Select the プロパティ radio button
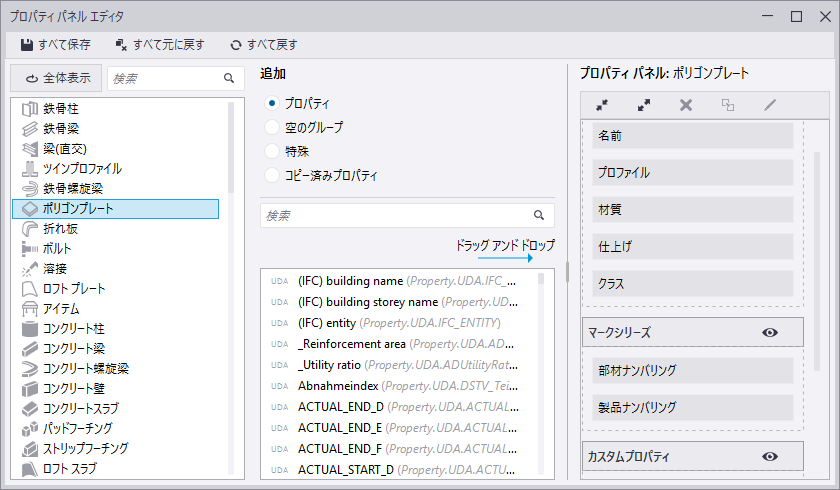Screen dimensions: 840x490 coord(272,103)
